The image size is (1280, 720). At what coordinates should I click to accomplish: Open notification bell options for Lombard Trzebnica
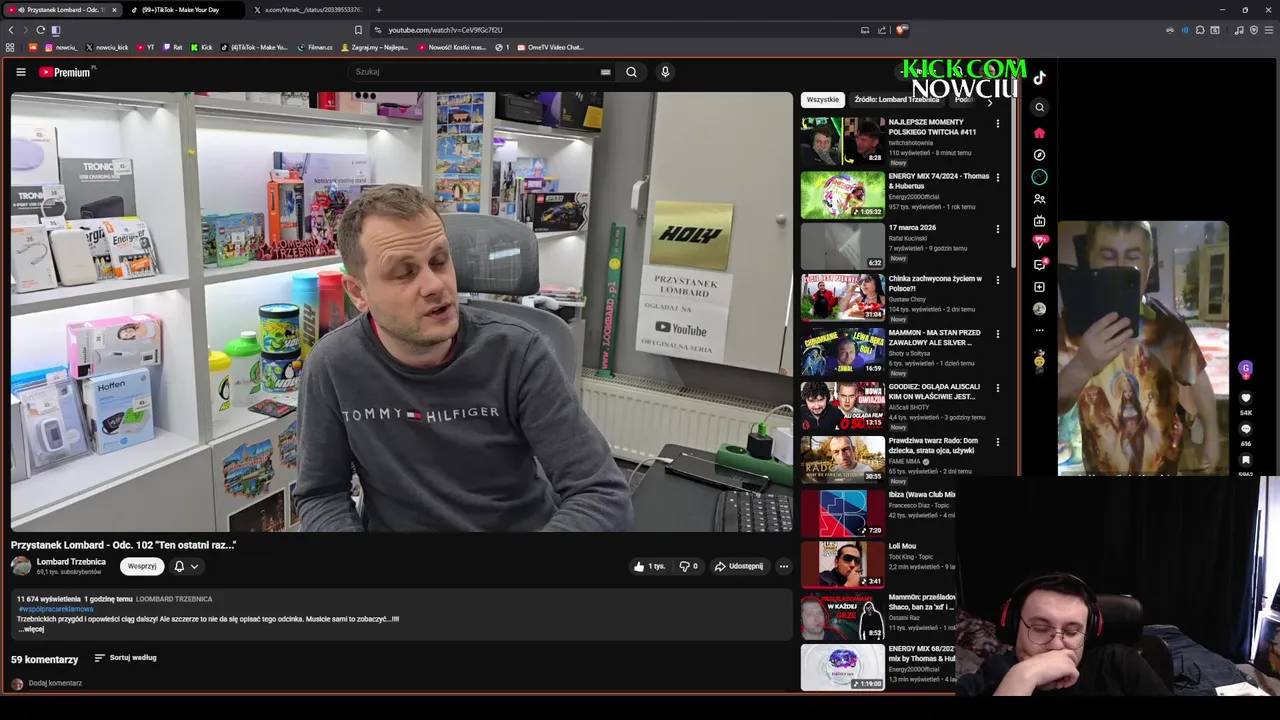pos(186,566)
